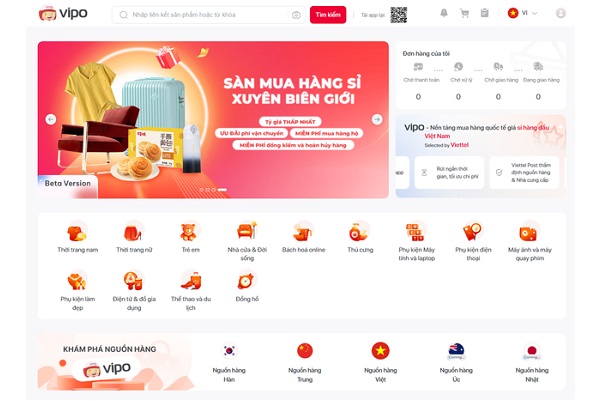600x401 pixels.
Task: Go to next banner slide arrow
Action: pyautogui.click(x=377, y=119)
